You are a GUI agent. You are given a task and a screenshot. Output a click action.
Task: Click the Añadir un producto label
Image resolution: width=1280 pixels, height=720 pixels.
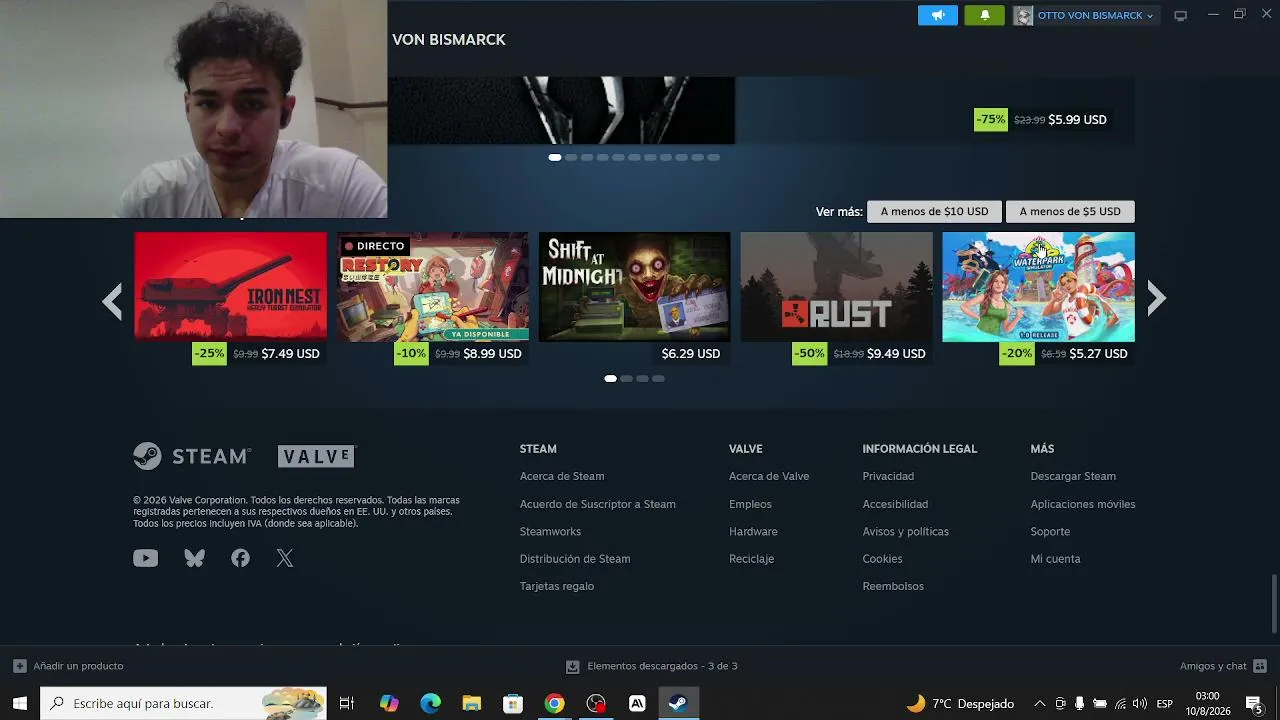78,666
